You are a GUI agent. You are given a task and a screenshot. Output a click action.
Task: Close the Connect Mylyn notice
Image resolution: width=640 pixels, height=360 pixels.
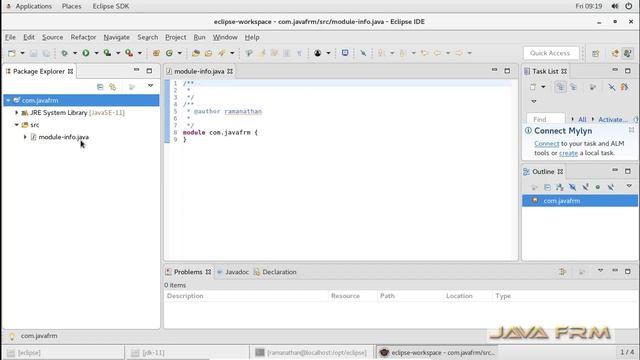[631, 130]
